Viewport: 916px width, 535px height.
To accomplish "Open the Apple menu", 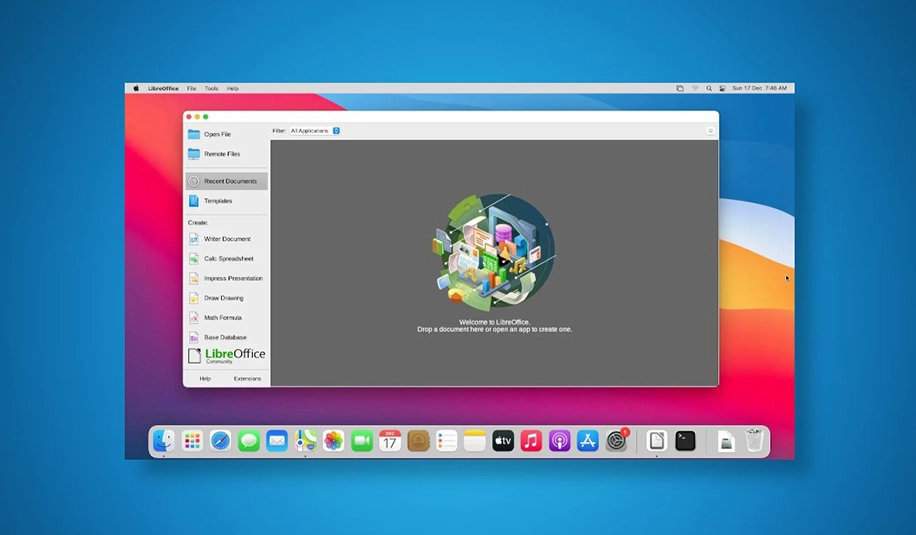I will 136,88.
